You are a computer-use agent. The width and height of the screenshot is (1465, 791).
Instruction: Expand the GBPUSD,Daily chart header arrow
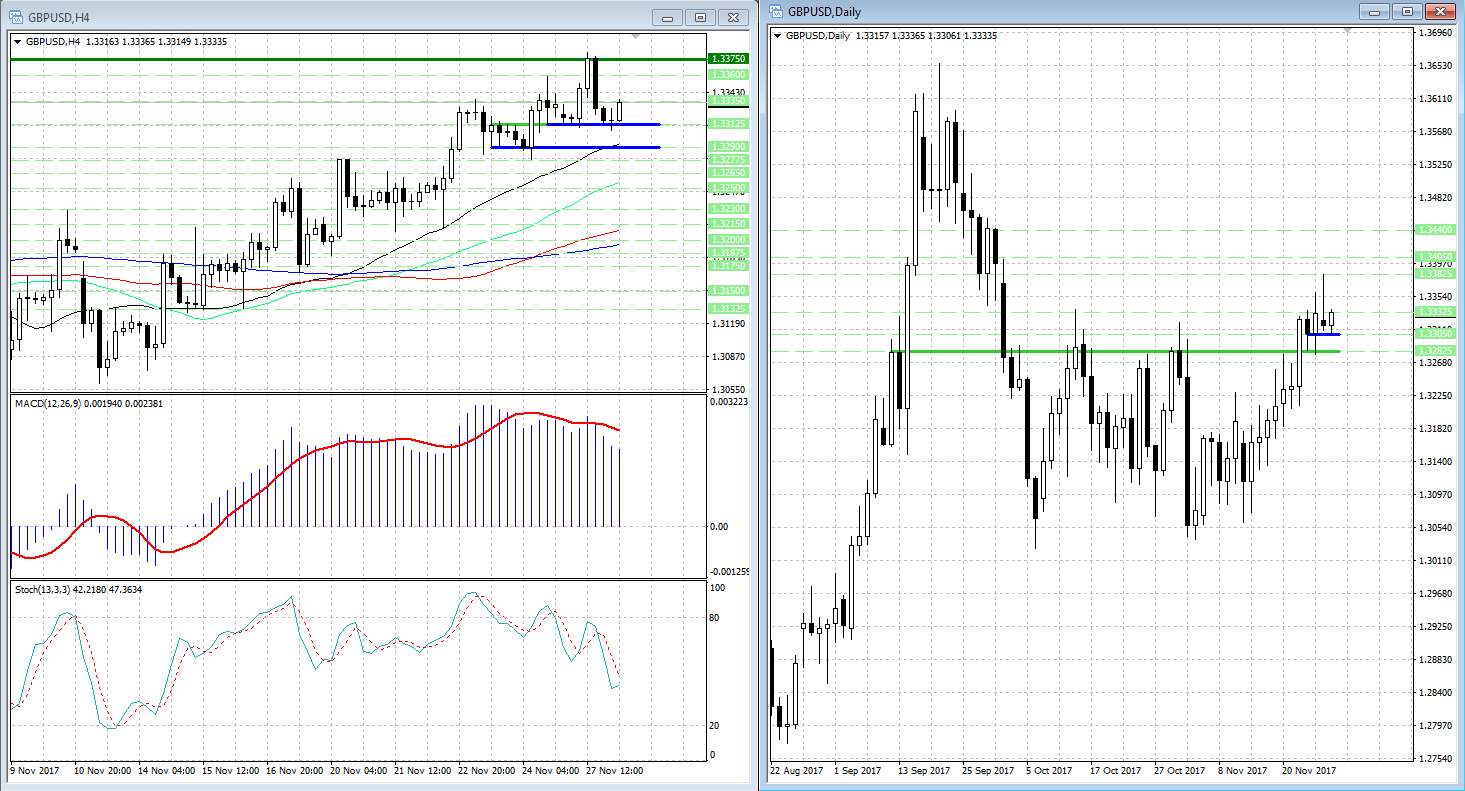pyautogui.click(x=779, y=36)
